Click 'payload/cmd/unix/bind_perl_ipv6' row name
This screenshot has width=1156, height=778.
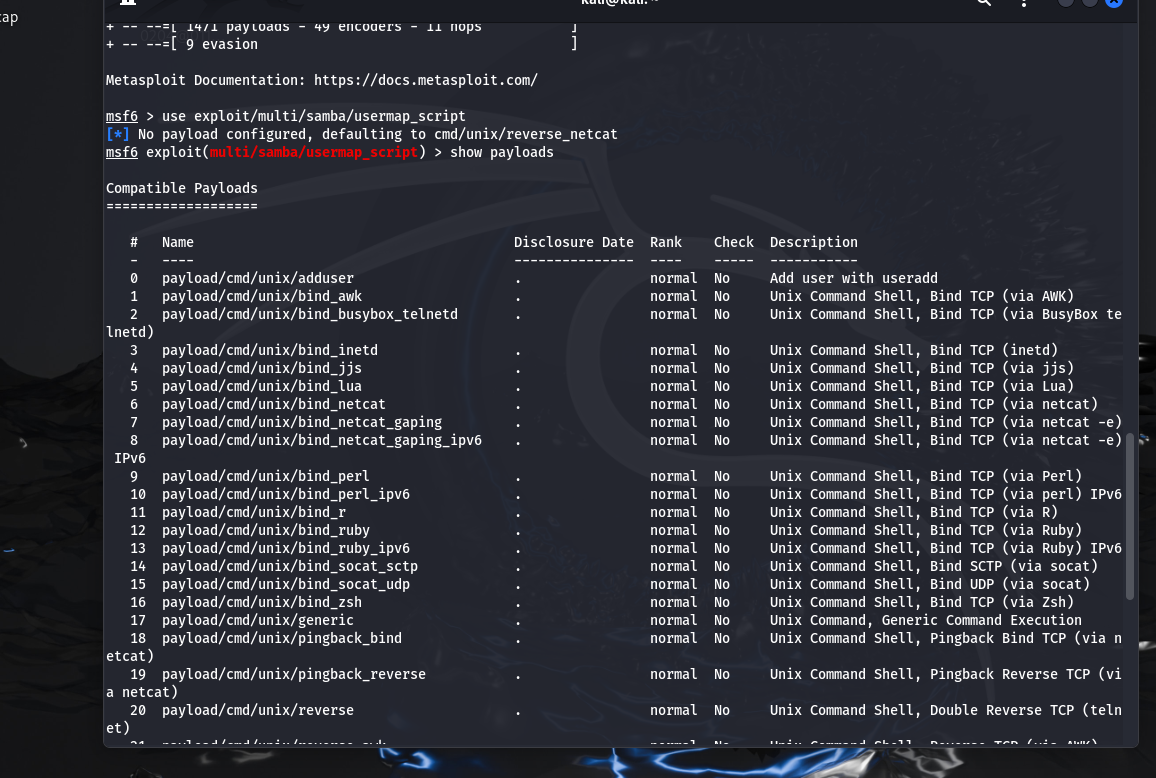(285, 494)
